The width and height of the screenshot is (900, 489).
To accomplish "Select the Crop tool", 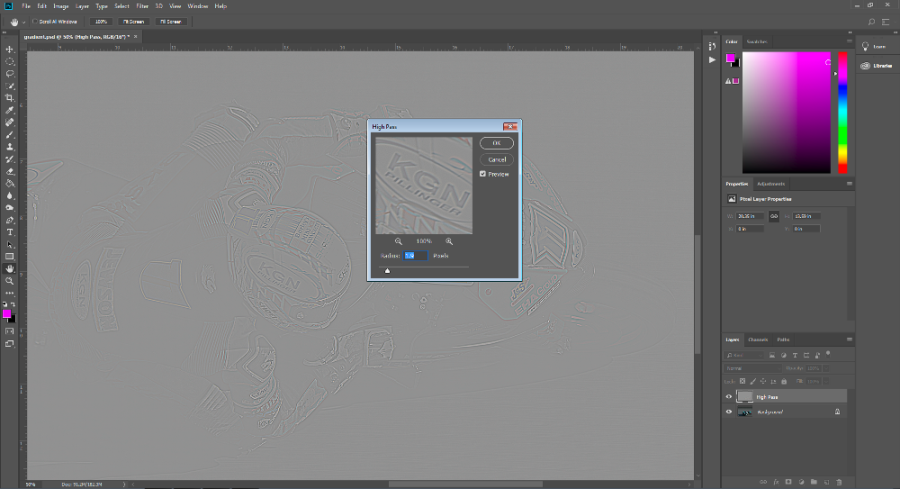I will tap(10, 98).
